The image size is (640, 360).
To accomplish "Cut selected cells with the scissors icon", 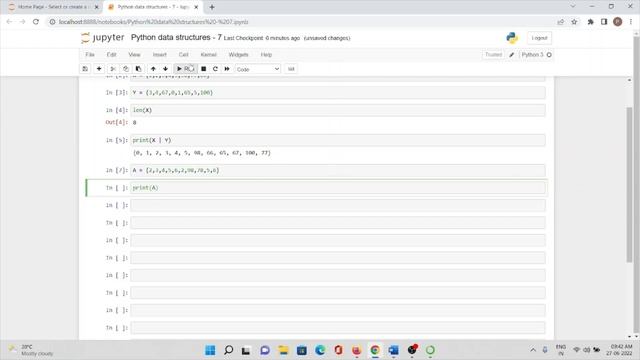I will pos(113,69).
